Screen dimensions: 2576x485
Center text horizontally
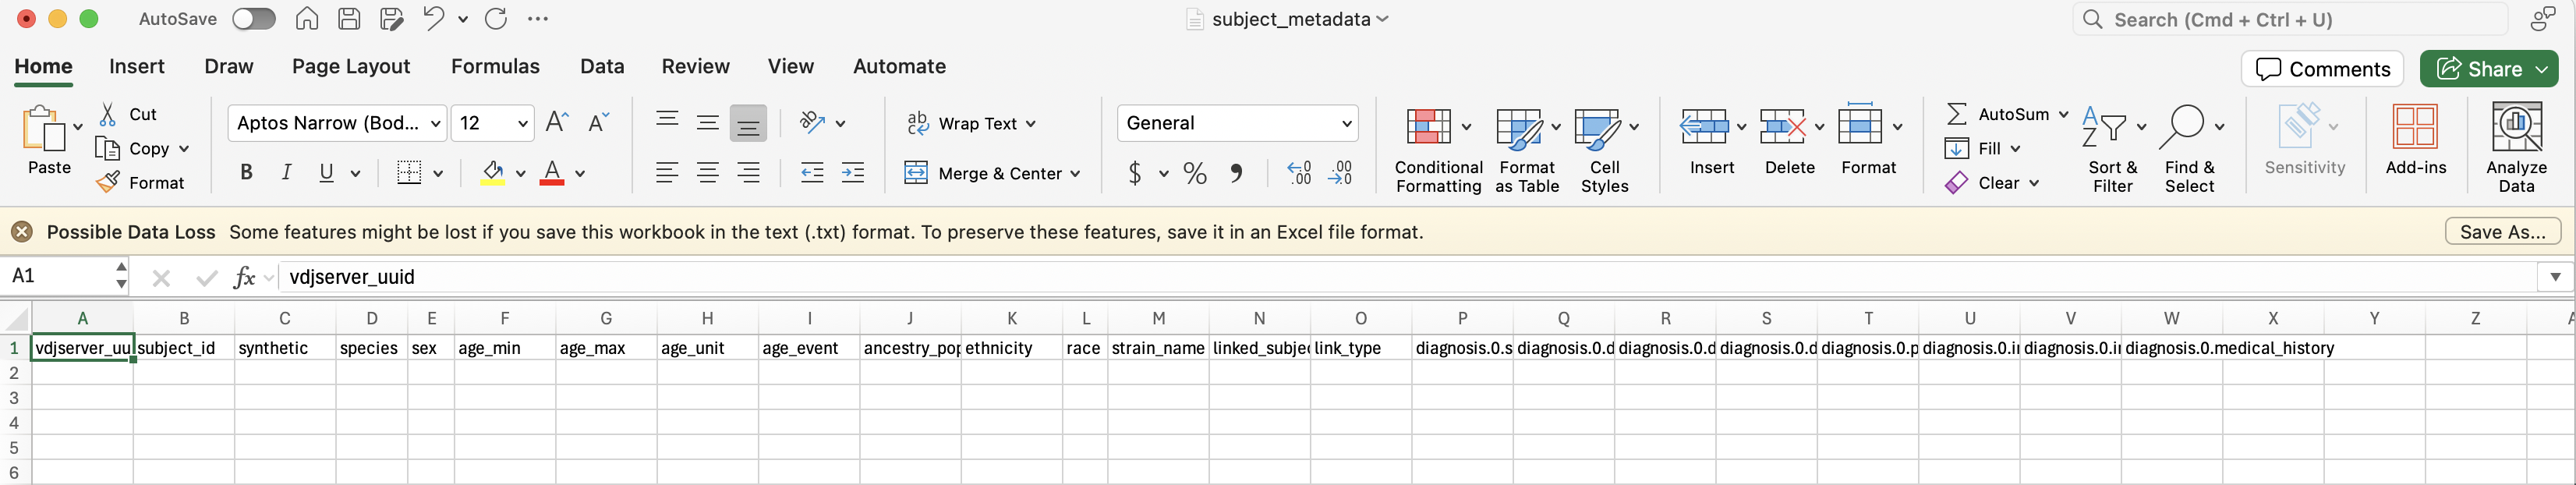(707, 172)
